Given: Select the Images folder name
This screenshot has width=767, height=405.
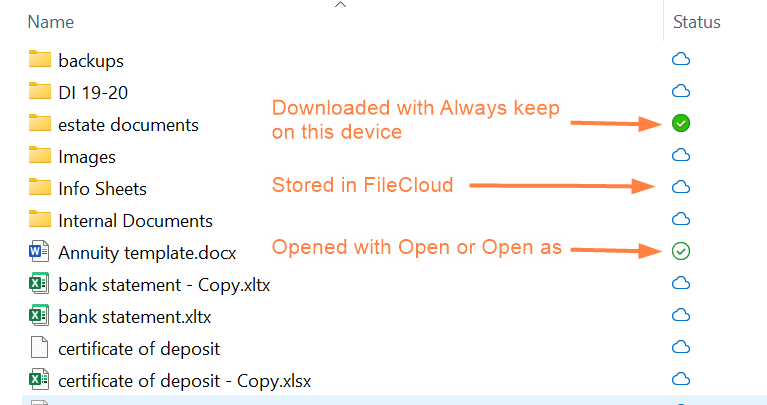Looking at the screenshot, I should click(x=87, y=156).
